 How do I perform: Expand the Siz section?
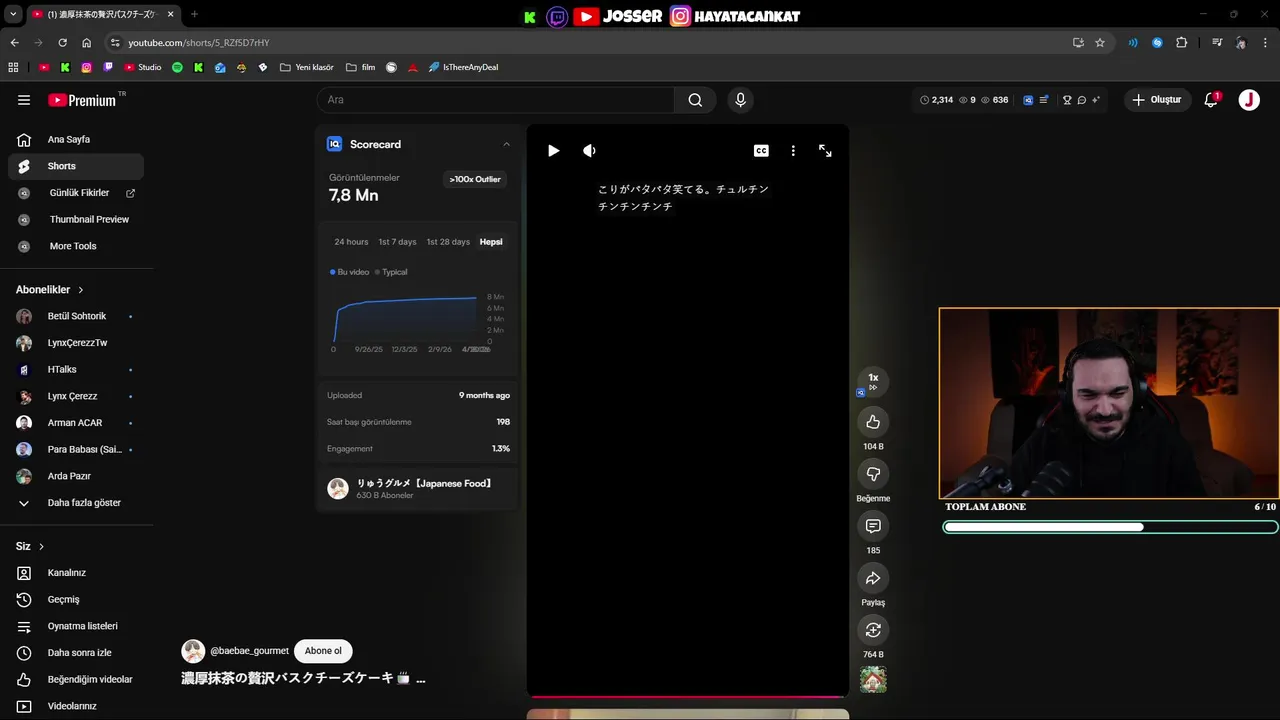pyautogui.click(x=30, y=547)
